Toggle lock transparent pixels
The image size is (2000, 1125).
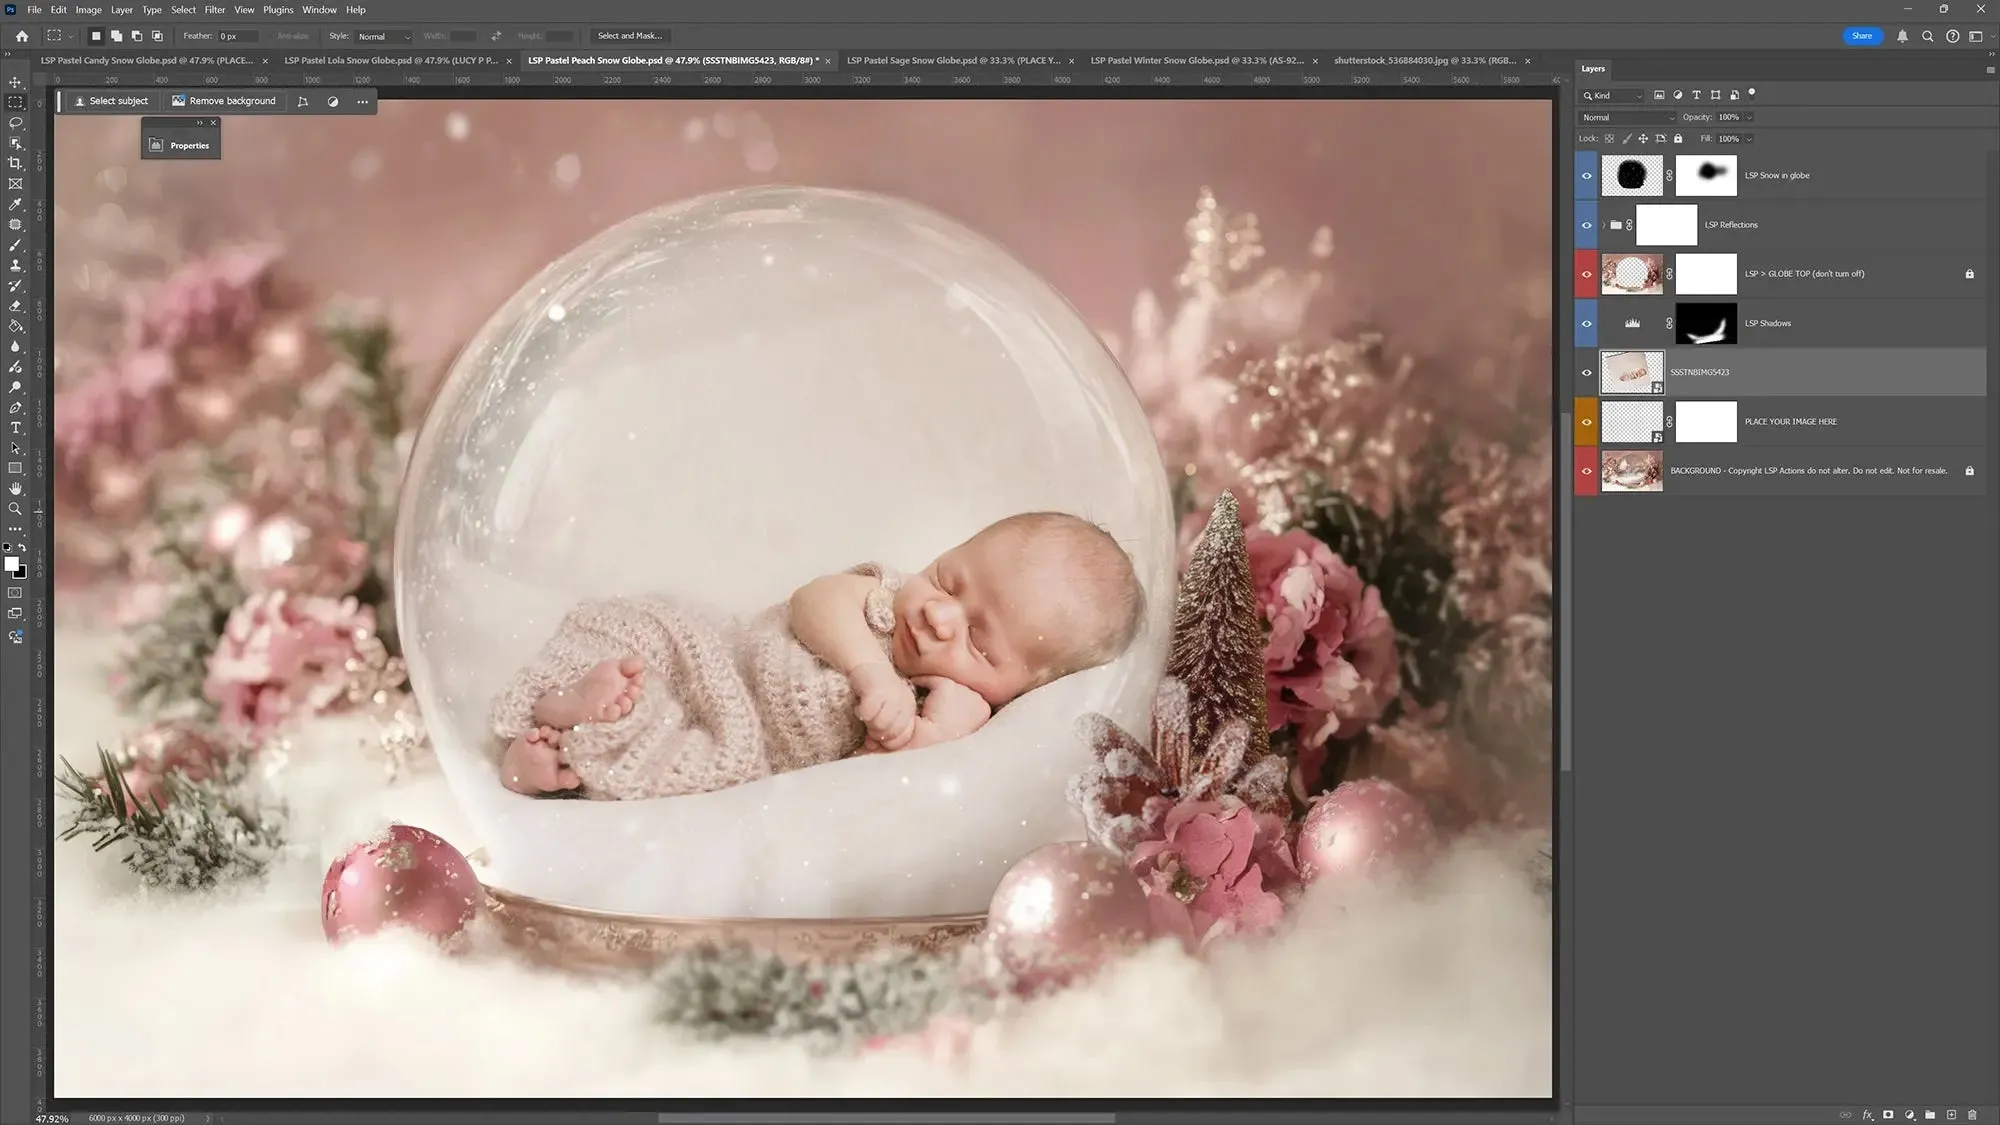tap(1609, 139)
